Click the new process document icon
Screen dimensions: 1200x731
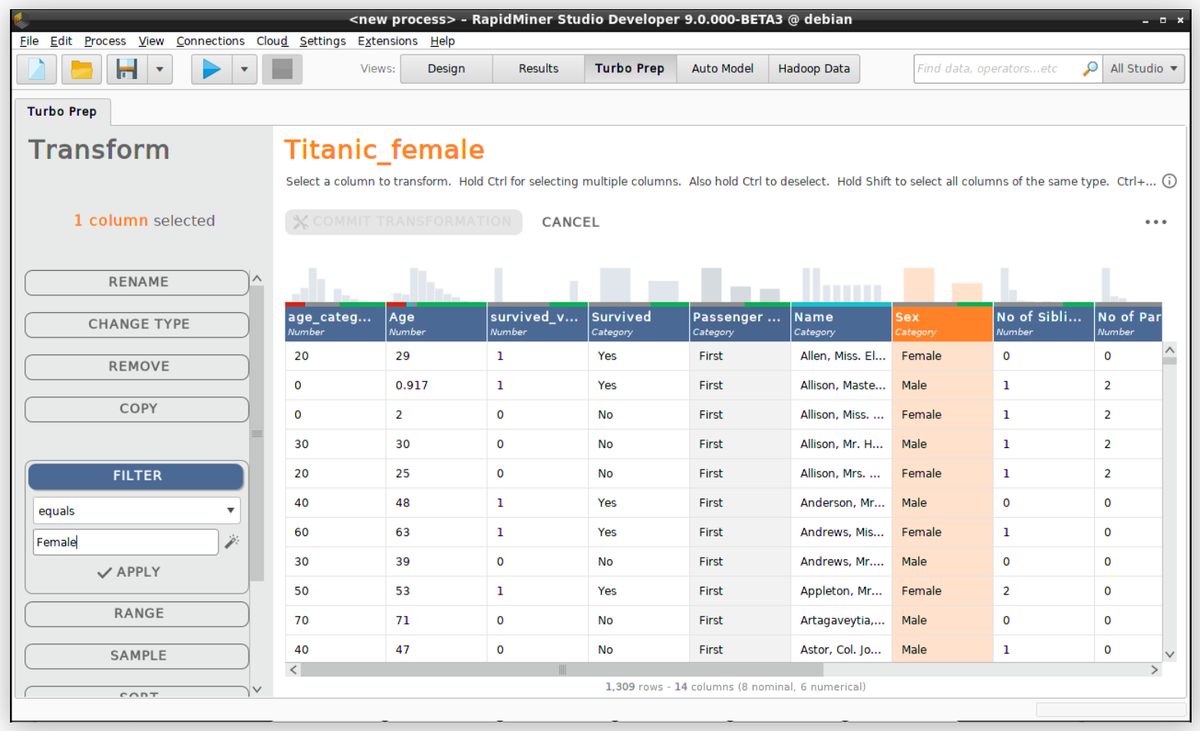point(37,69)
